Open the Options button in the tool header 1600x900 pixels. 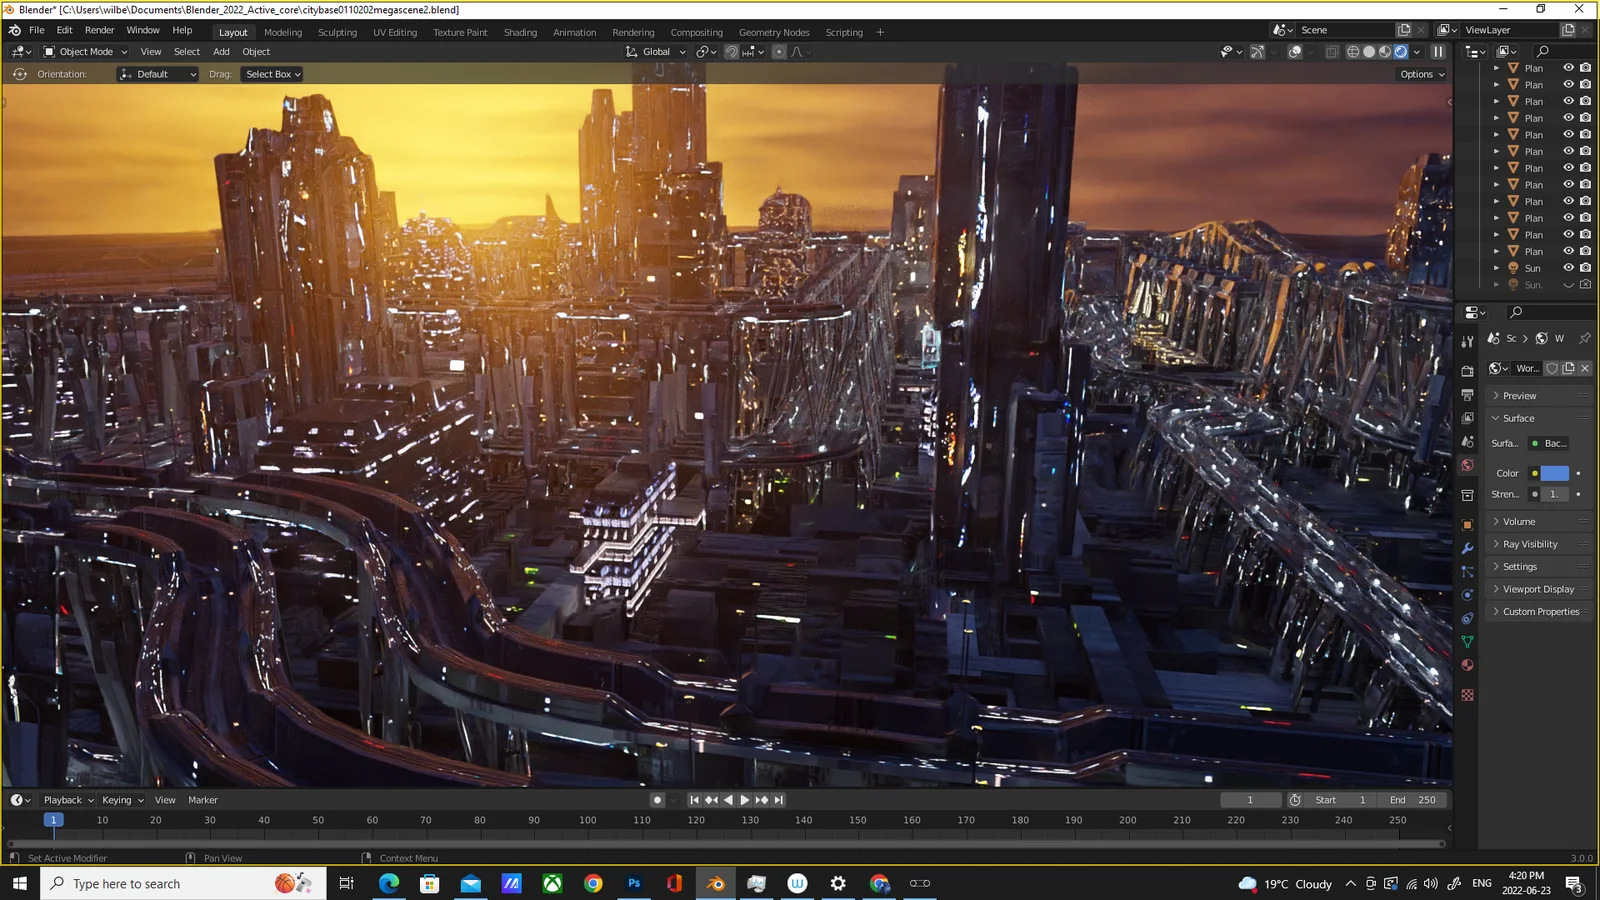coord(1419,73)
